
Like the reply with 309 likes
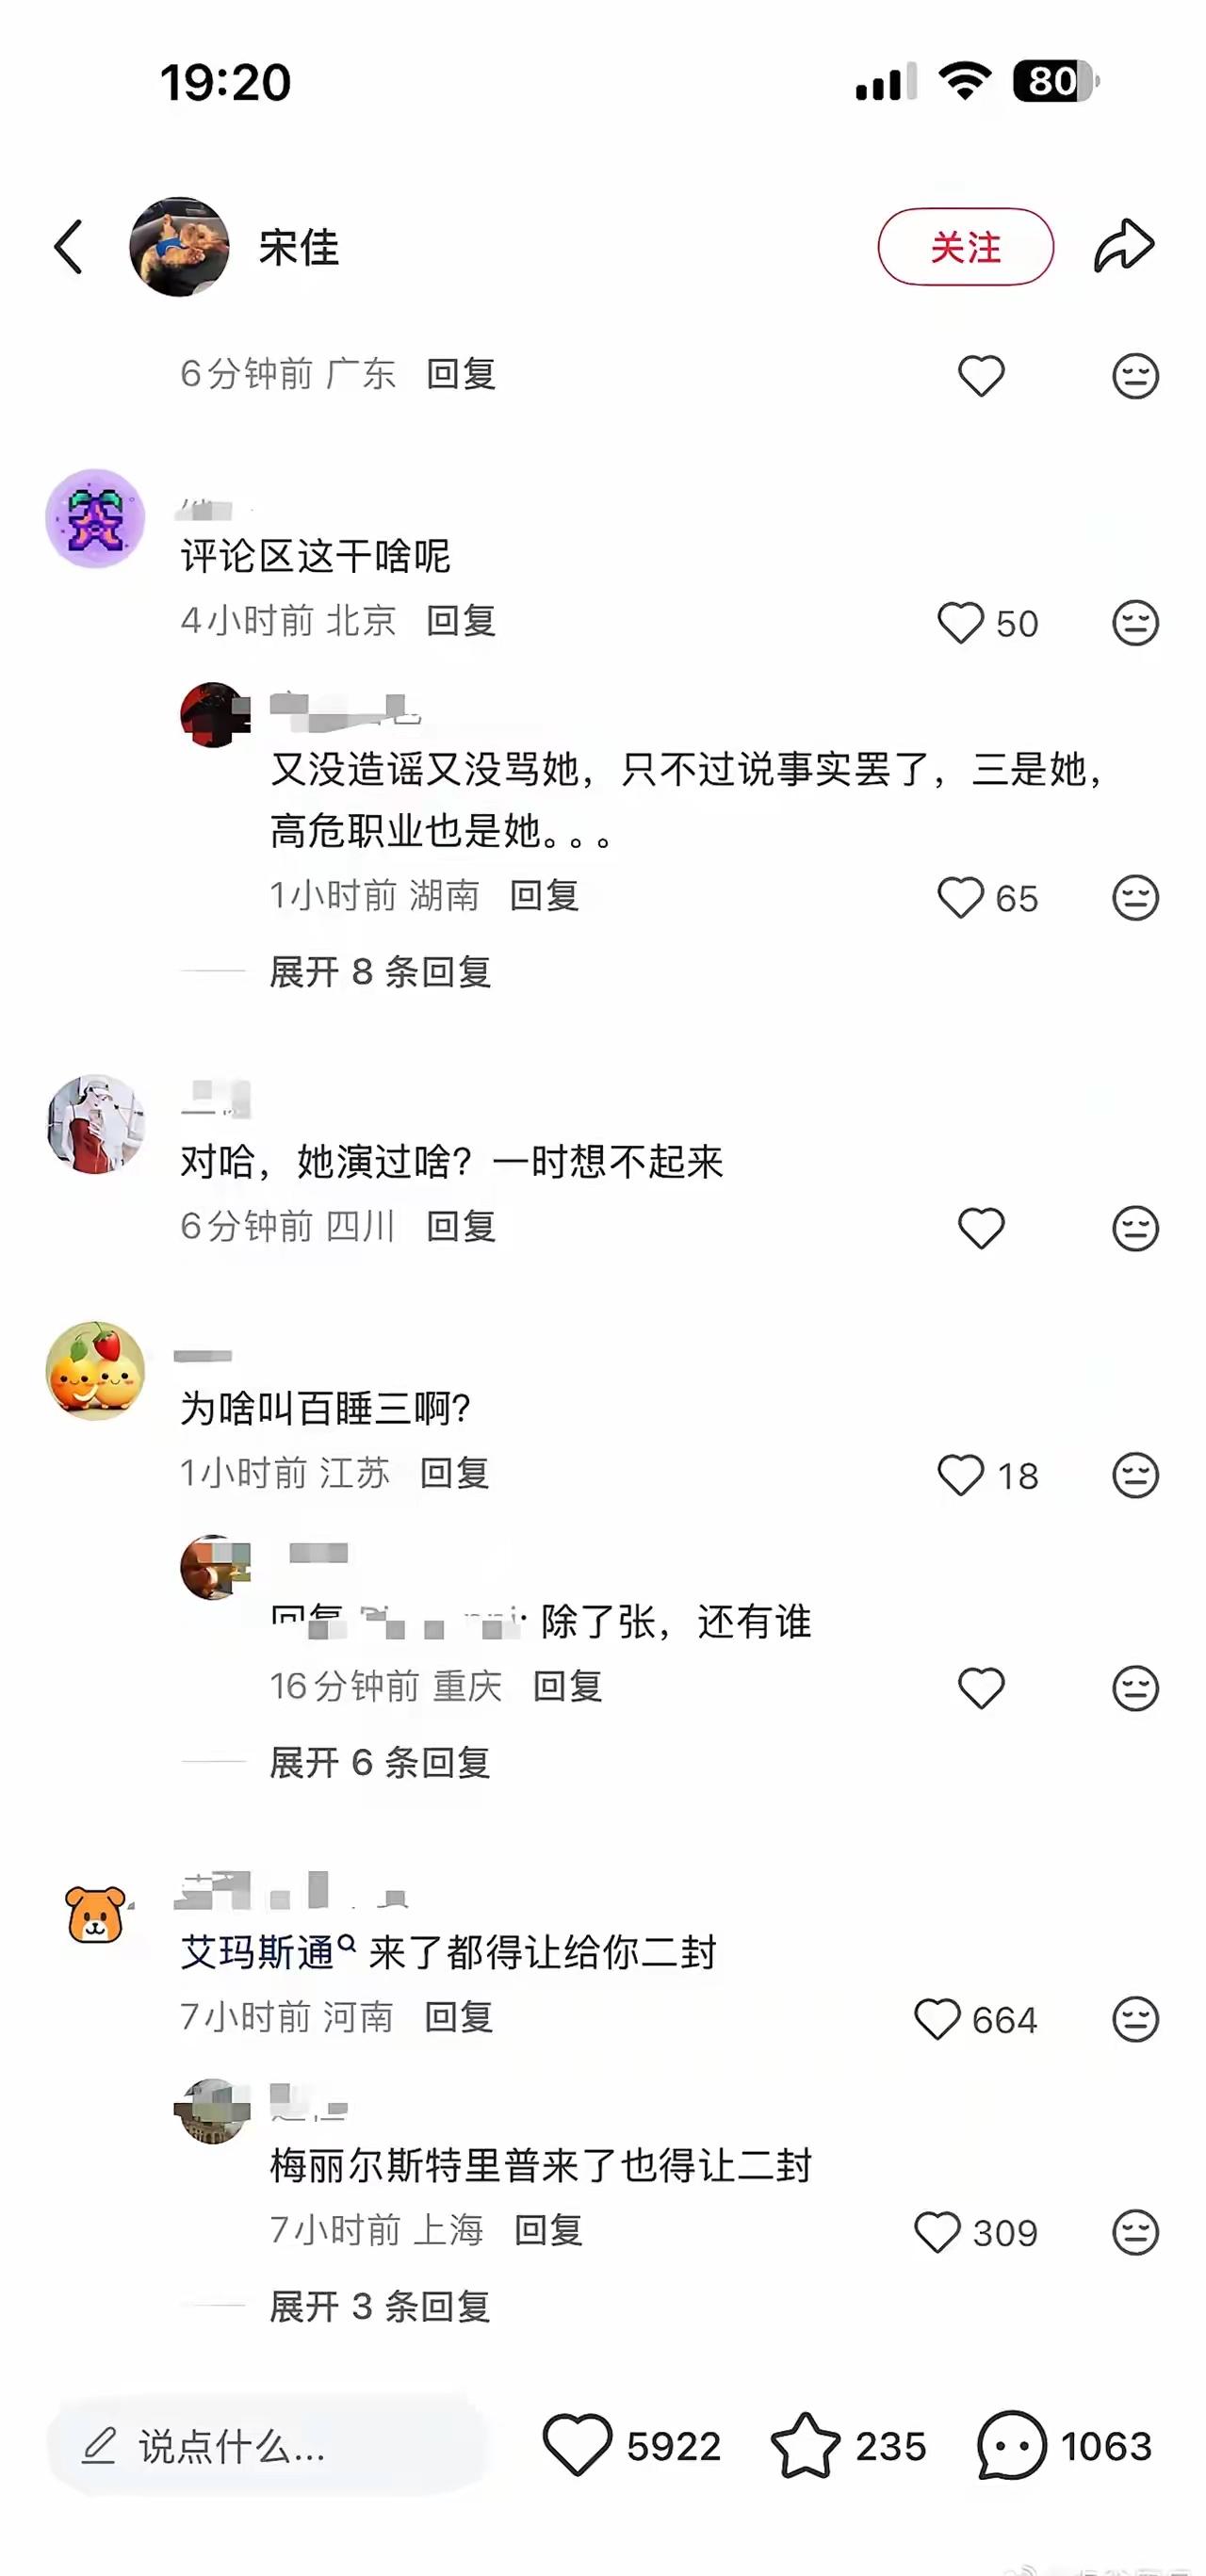pyautogui.click(x=937, y=2232)
